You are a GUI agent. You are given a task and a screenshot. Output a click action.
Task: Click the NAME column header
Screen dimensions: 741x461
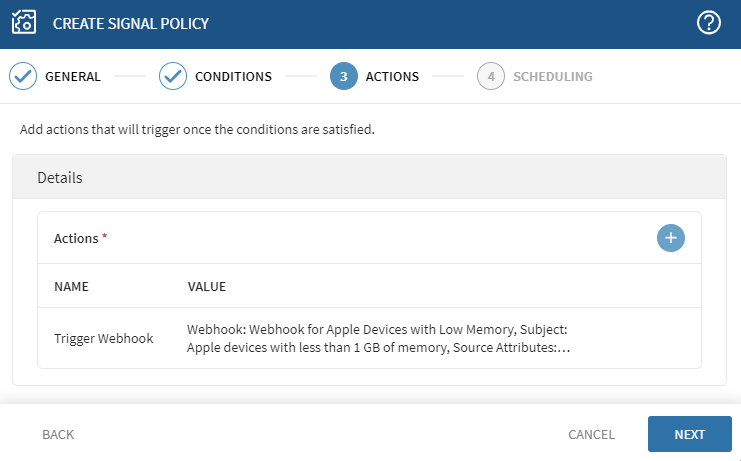click(x=72, y=287)
